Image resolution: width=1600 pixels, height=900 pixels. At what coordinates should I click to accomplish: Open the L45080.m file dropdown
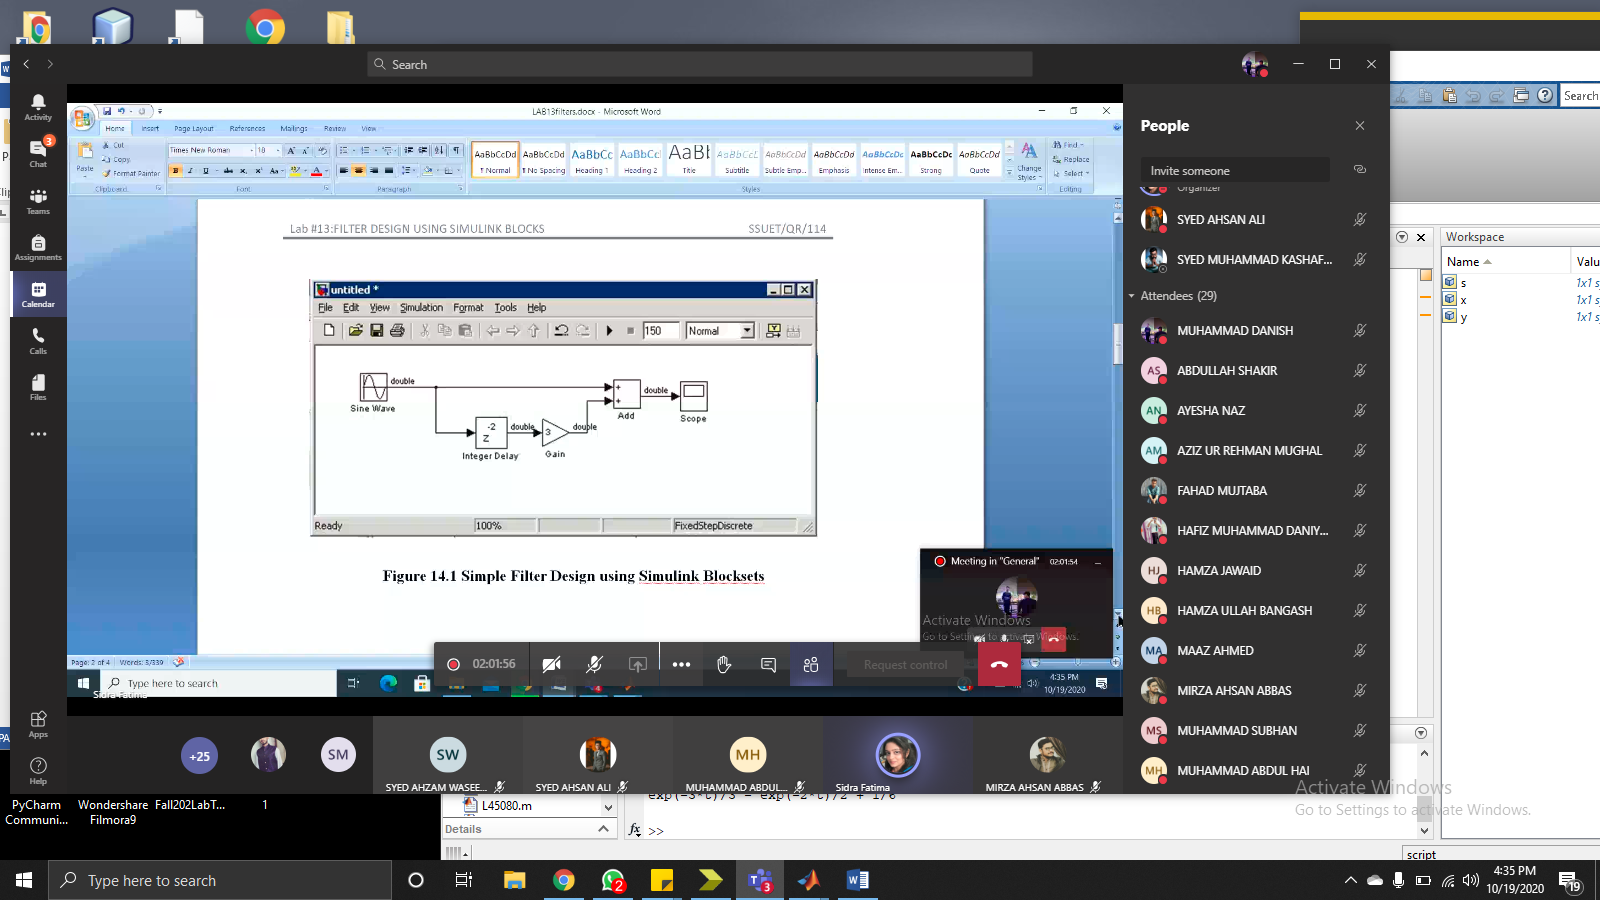[608, 806]
